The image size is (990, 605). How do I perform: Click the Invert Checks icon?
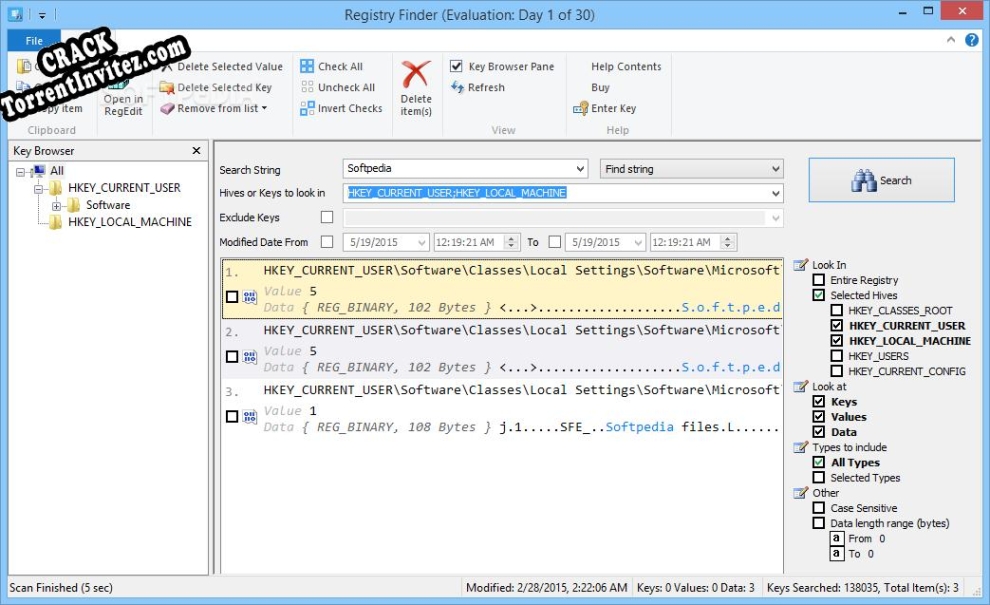307,108
